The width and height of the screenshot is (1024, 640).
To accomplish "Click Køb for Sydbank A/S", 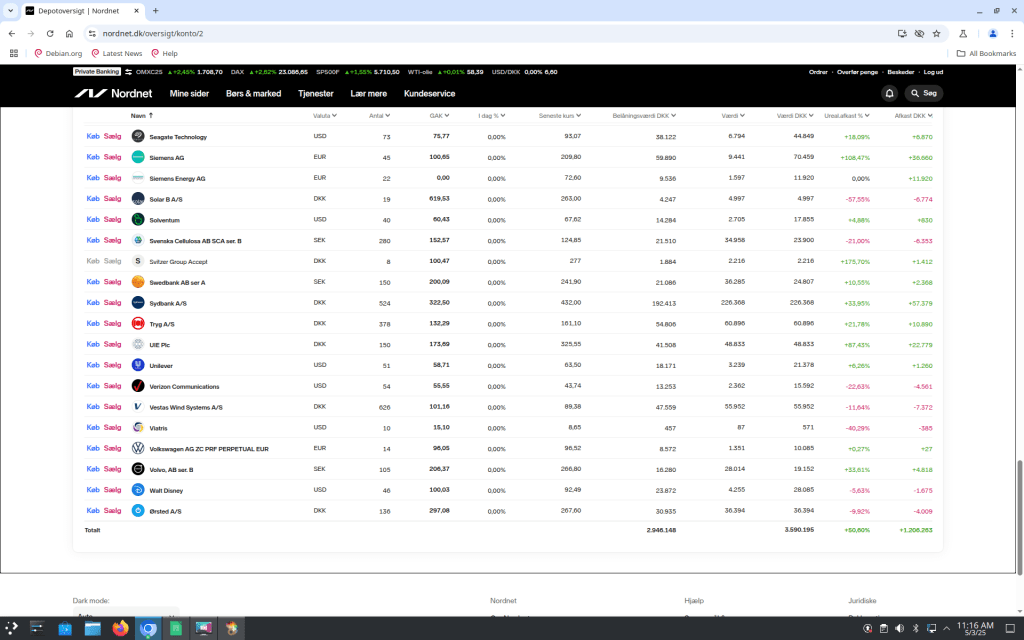I will click(93, 303).
